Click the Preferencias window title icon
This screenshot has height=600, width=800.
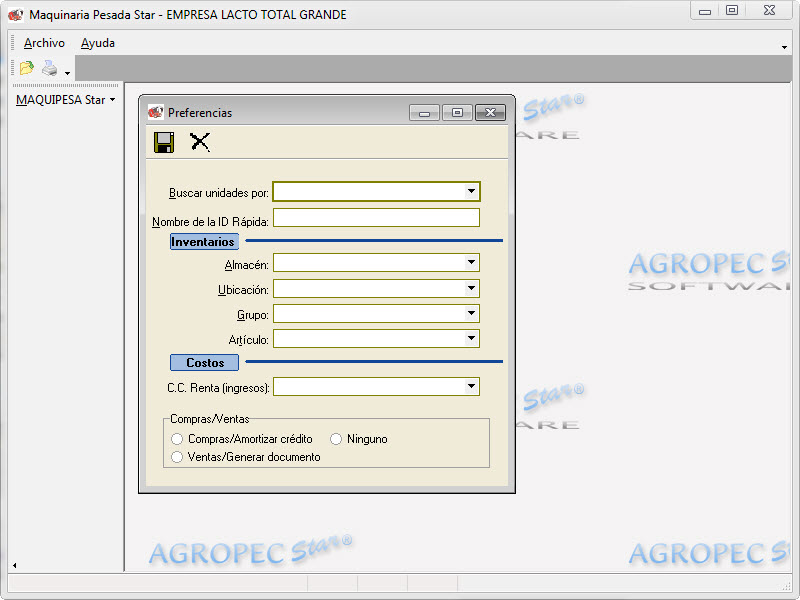155,112
